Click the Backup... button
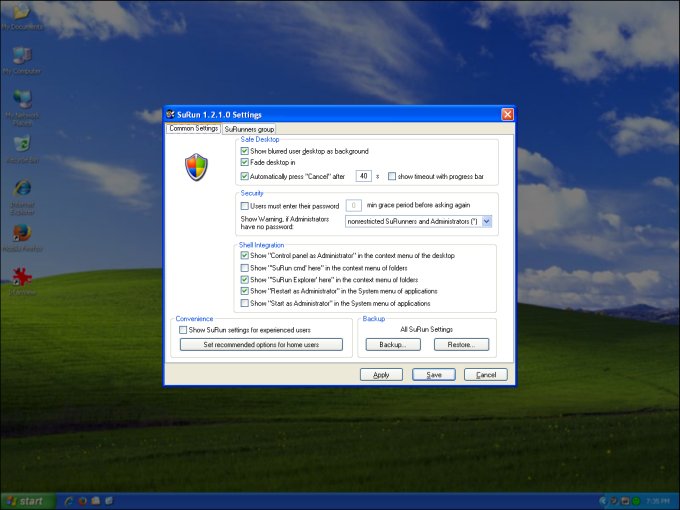This screenshot has width=680, height=510. click(x=392, y=344)
